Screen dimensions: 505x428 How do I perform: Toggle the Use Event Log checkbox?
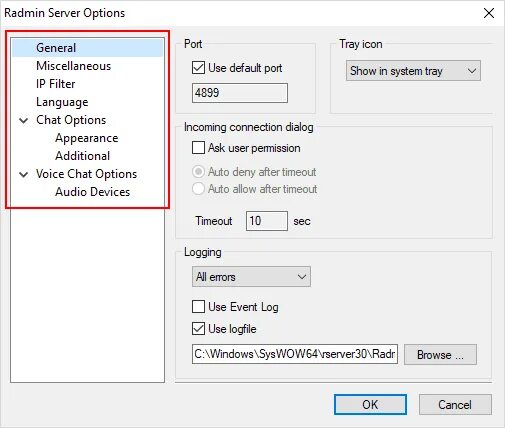pos(198,307)
